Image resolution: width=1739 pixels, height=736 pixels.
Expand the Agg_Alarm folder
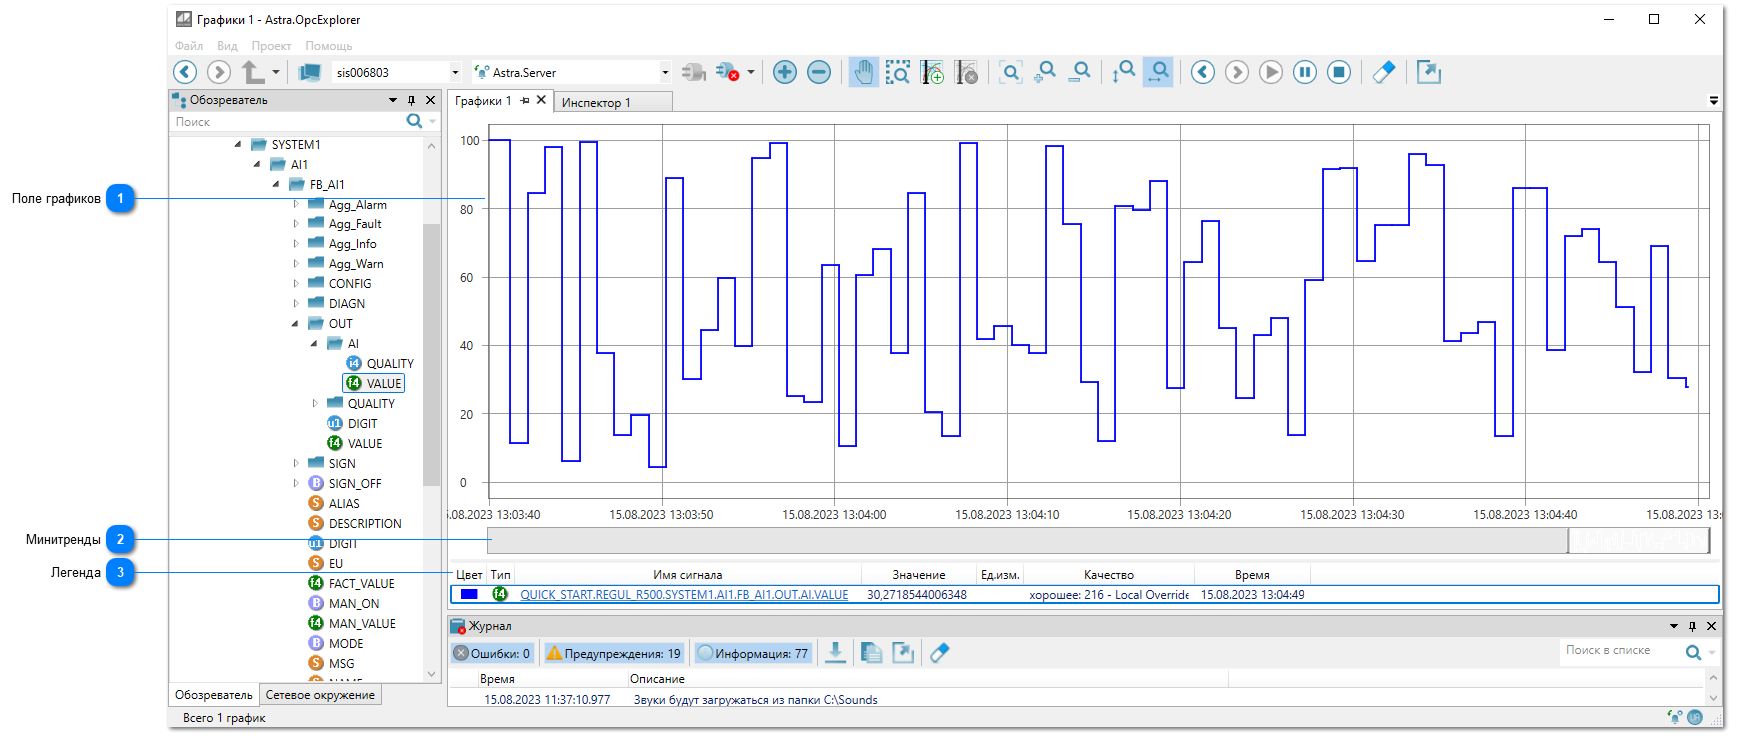[x=296, y=204]
